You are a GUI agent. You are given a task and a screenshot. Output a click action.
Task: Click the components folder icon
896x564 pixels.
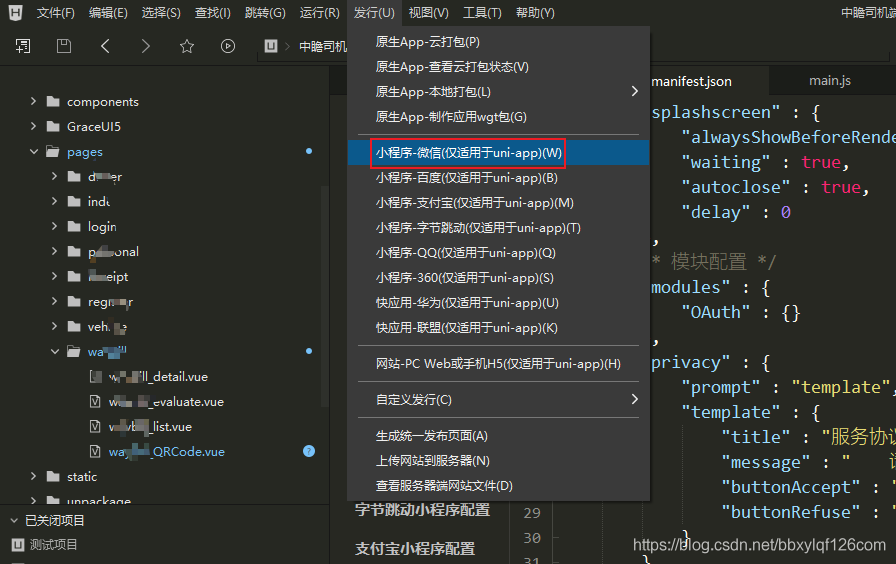click(x=53, y=102)
